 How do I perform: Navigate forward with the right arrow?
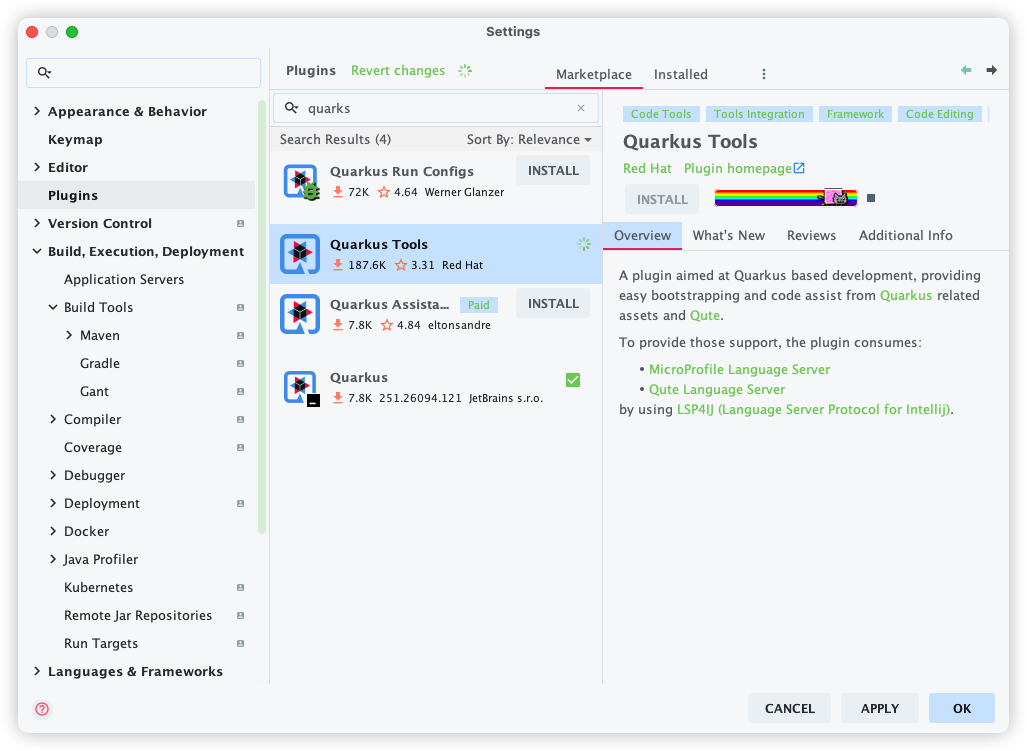(x=992, y=70)
